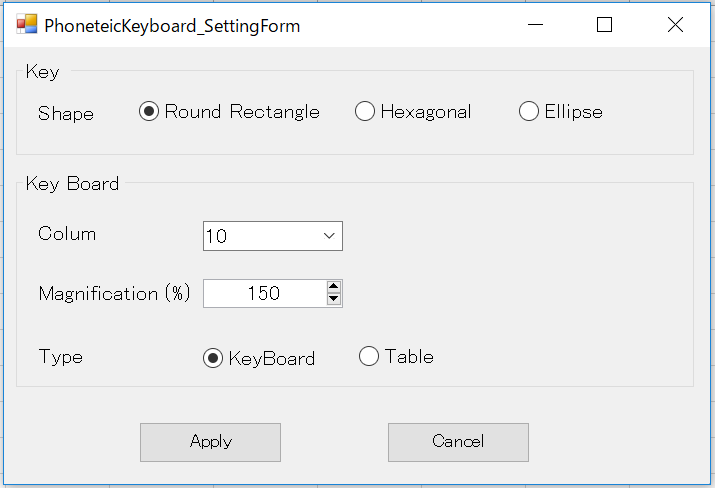Image resolution: width=715 pixels, height=488 pixels.
Task: Cancel the settings dialog
Action: 458,442
